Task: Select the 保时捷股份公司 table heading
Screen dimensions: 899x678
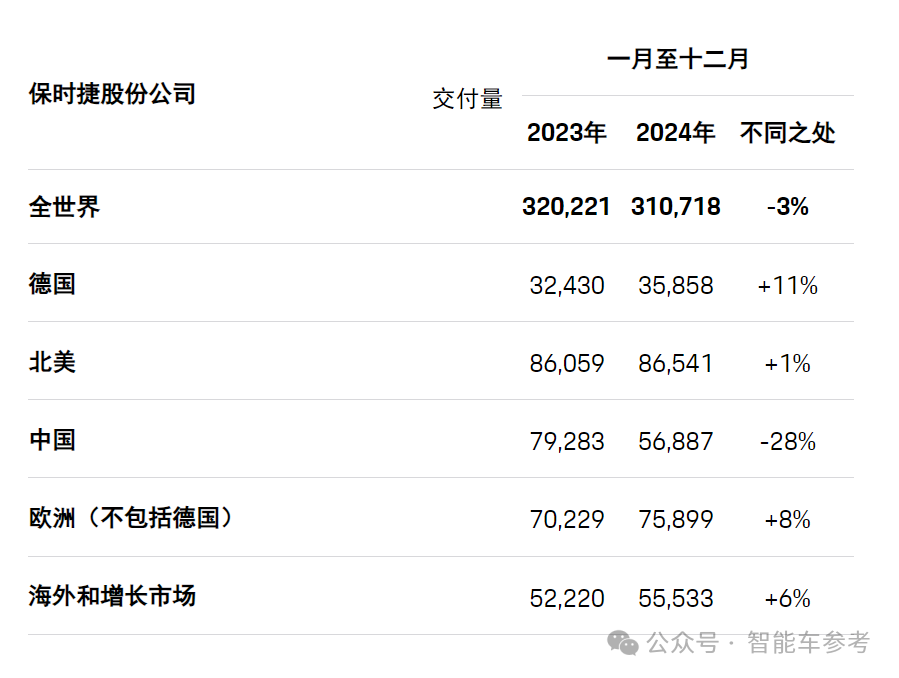Action: point(112,94)
